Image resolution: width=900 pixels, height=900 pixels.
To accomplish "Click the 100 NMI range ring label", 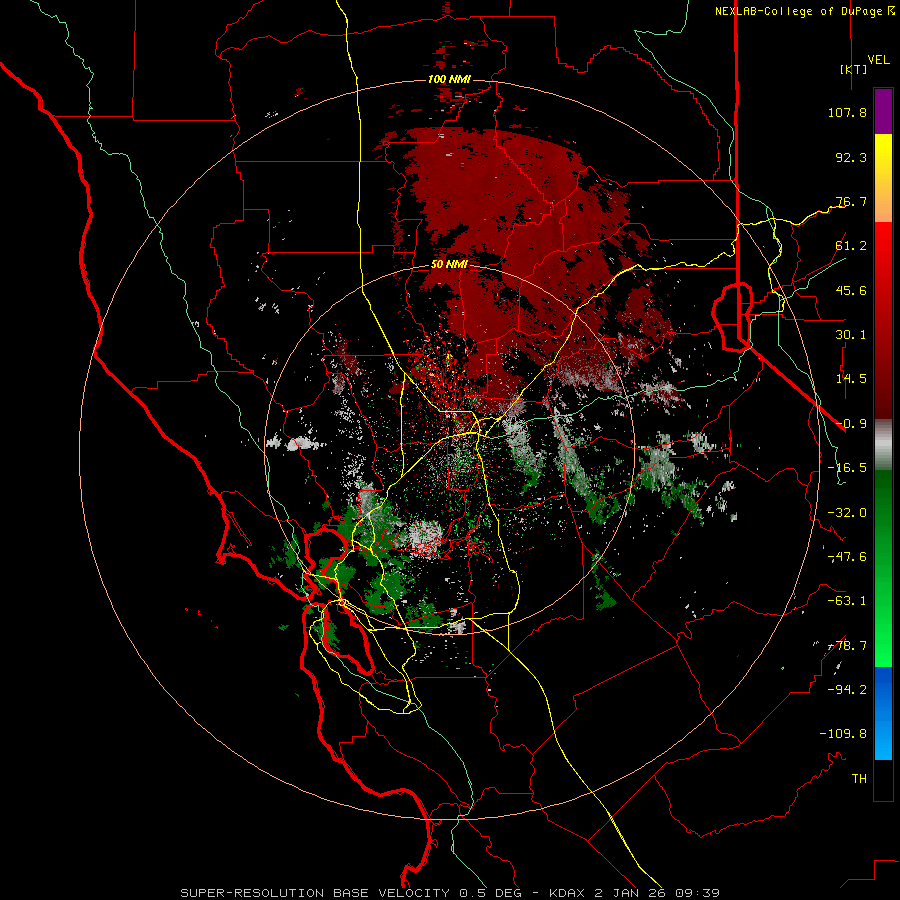I will [449, 79].
